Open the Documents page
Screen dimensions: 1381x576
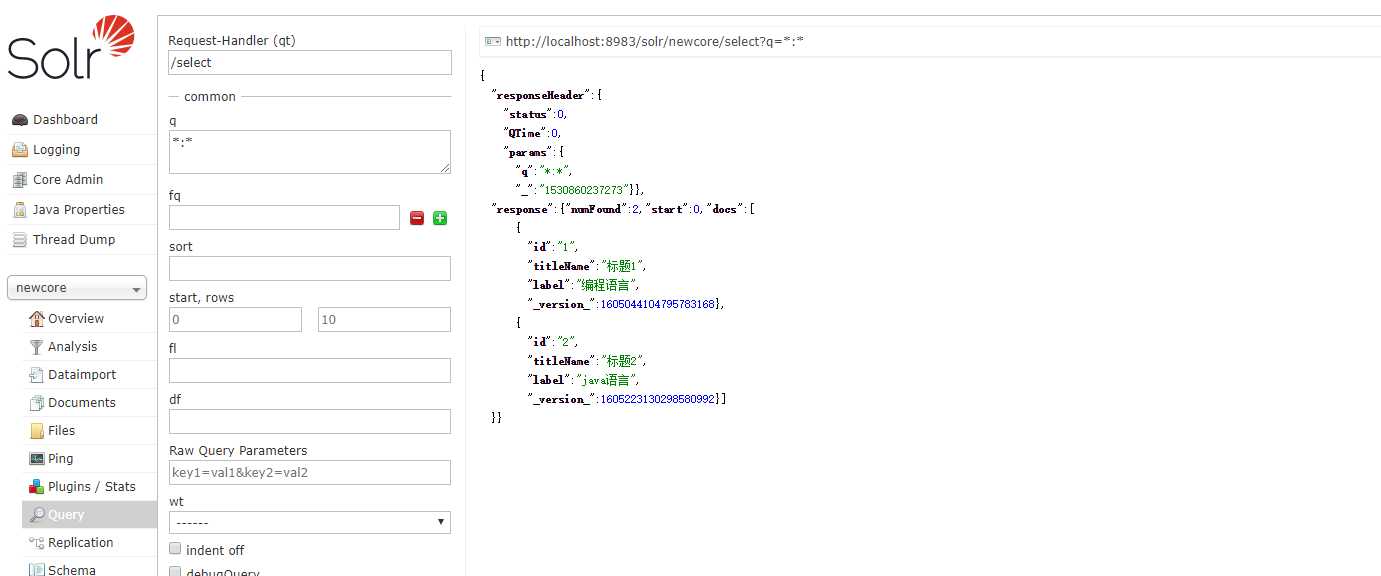pyautogui.click(x=82, y=403)
